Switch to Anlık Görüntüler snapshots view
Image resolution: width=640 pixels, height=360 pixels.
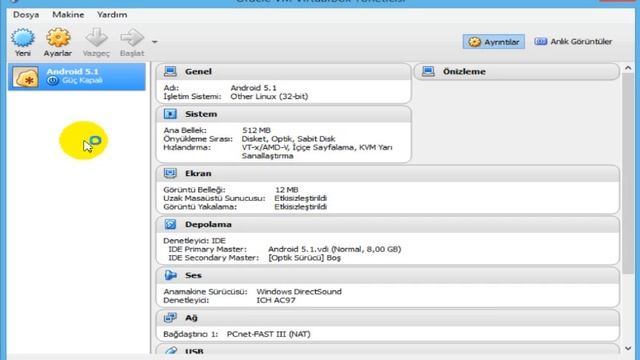tap(573, 42)
